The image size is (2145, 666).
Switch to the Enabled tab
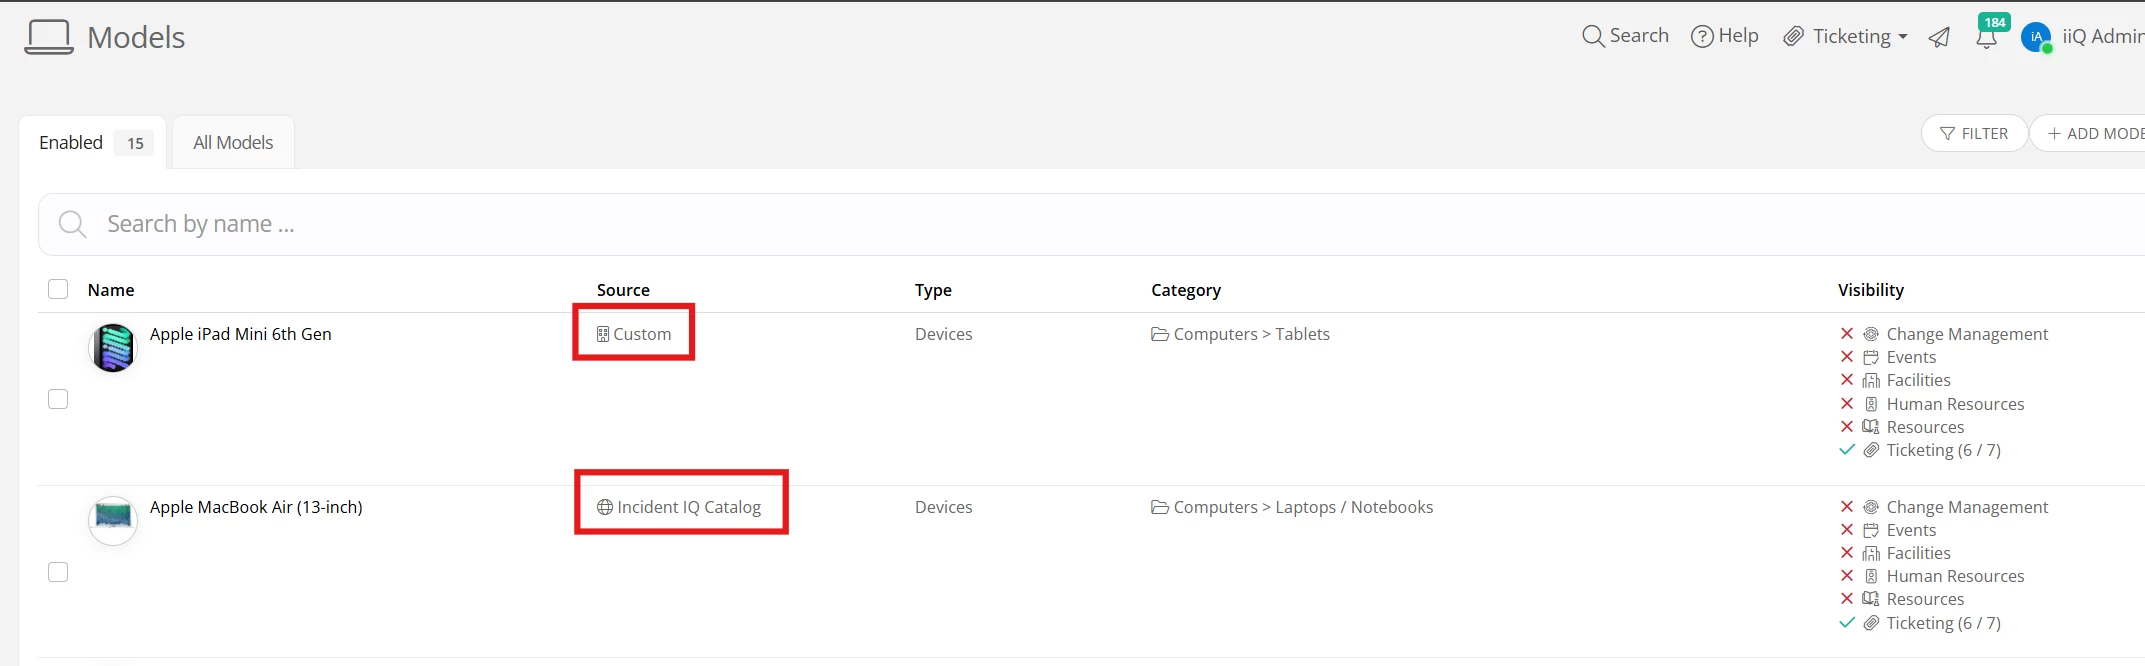[92, 142]
